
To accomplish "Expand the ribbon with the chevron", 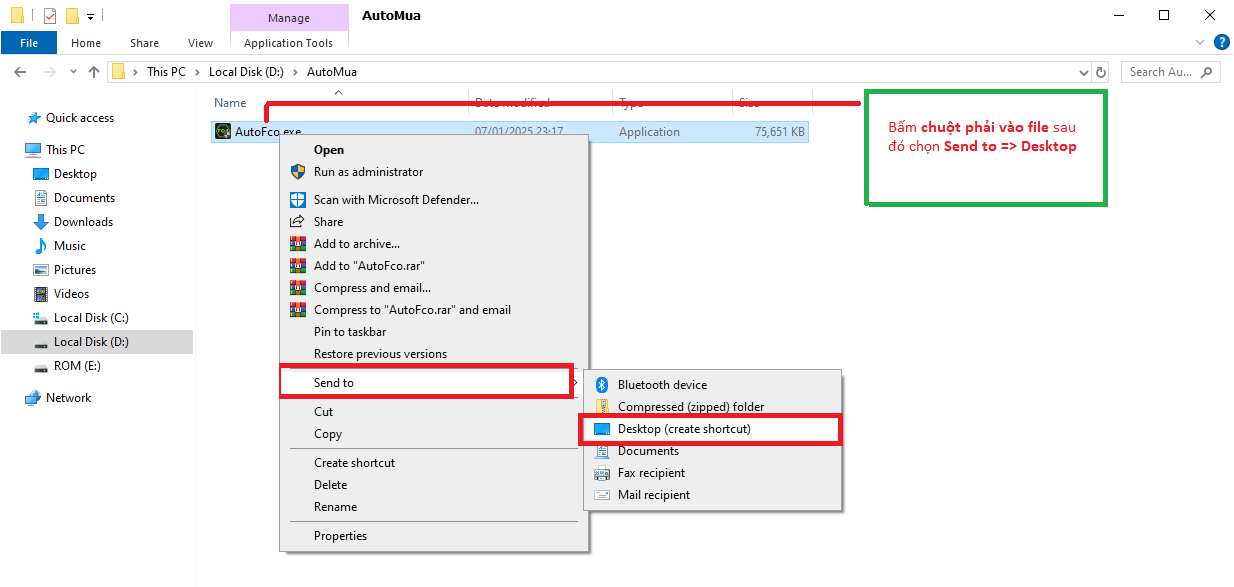I will (1200, 42).
